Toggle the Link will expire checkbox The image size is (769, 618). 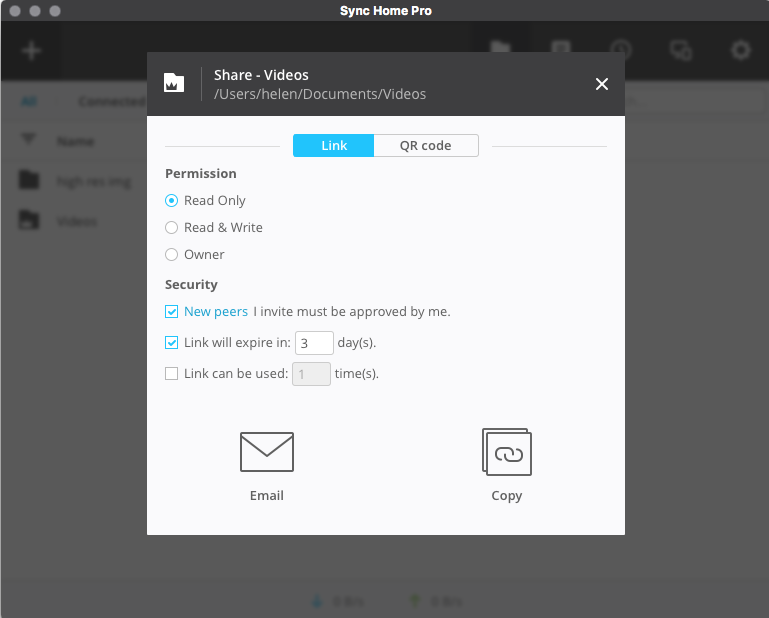click(171, 342)
